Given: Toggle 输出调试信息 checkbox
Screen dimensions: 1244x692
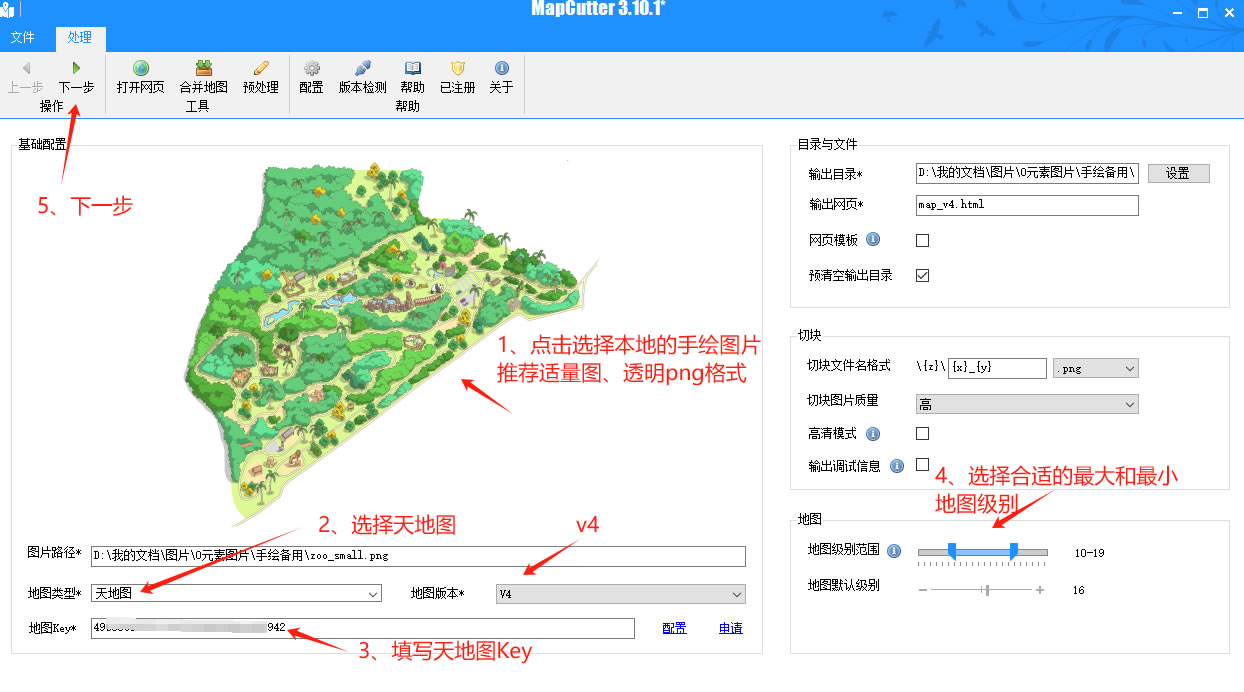Looking at the screenshot, I should click(x=922, y=464).
